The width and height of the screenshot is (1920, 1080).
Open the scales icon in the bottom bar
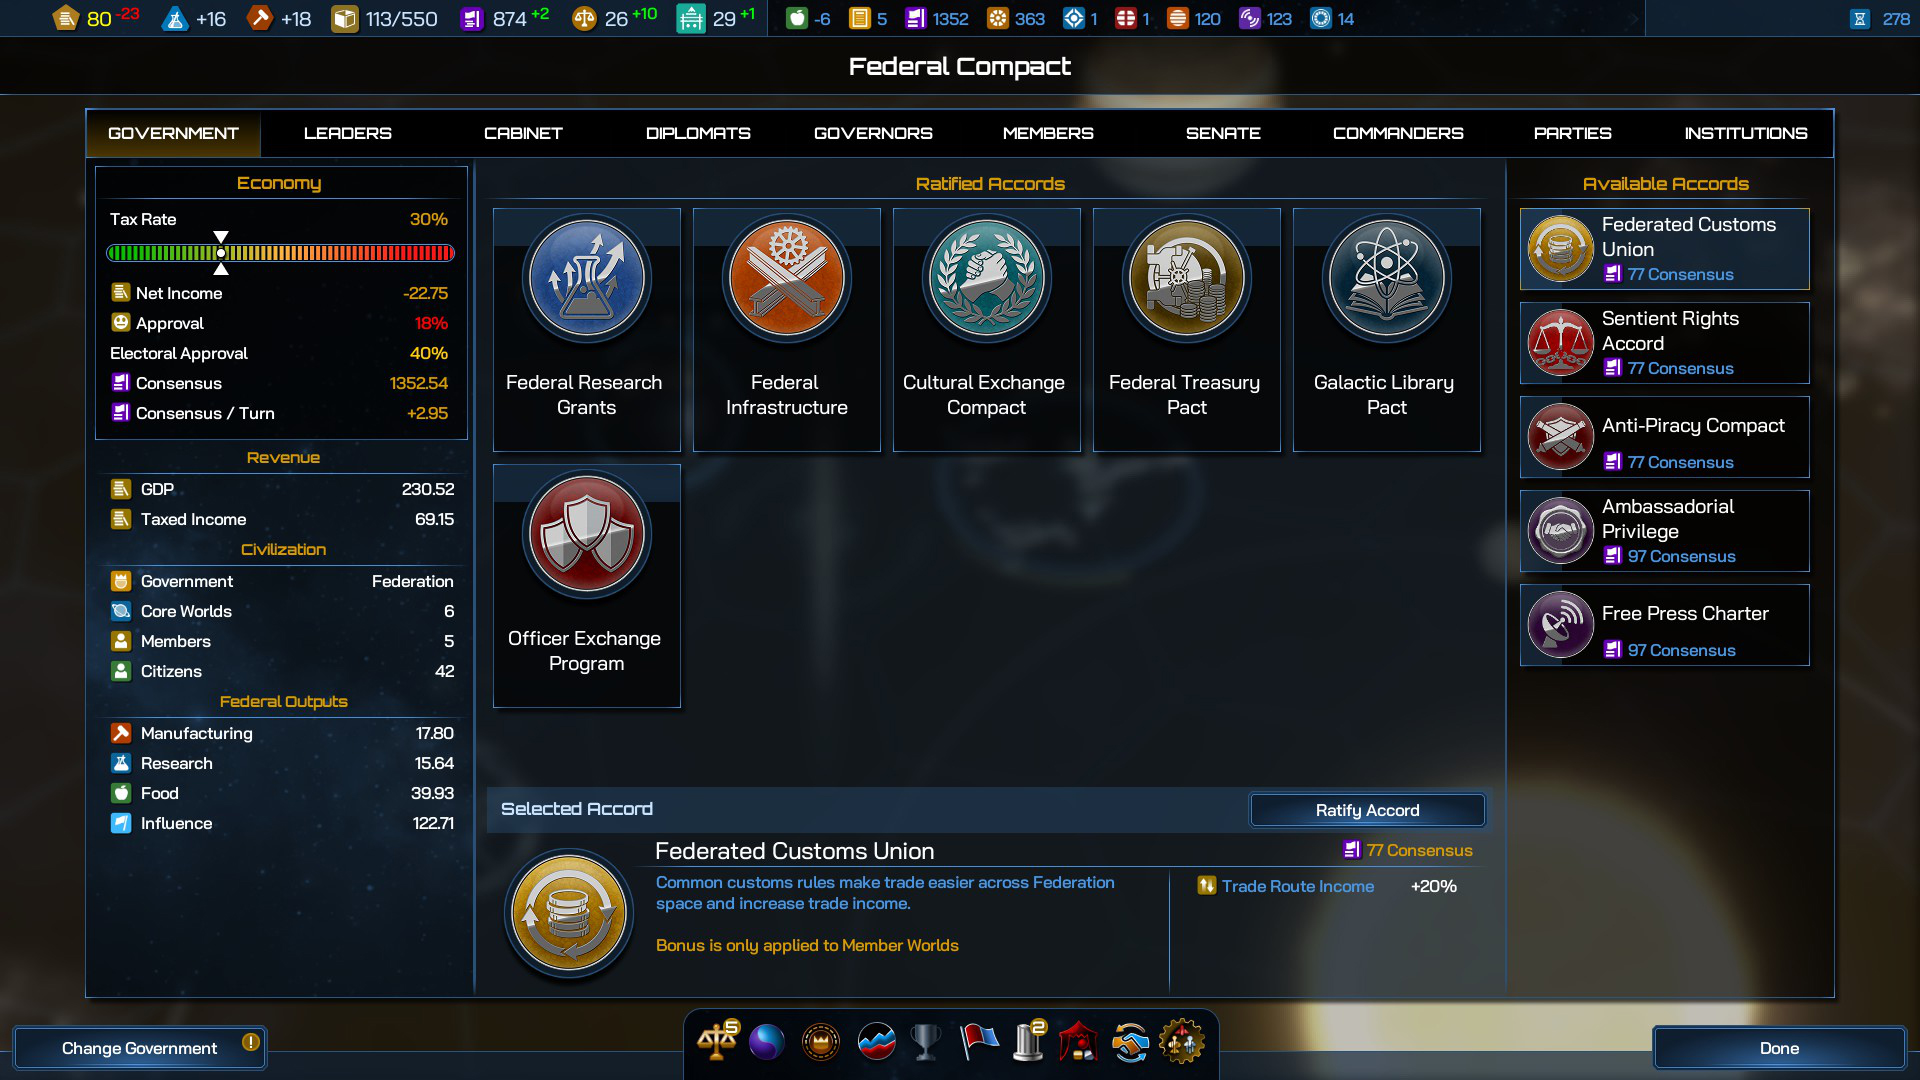[x=717, y=1042]
